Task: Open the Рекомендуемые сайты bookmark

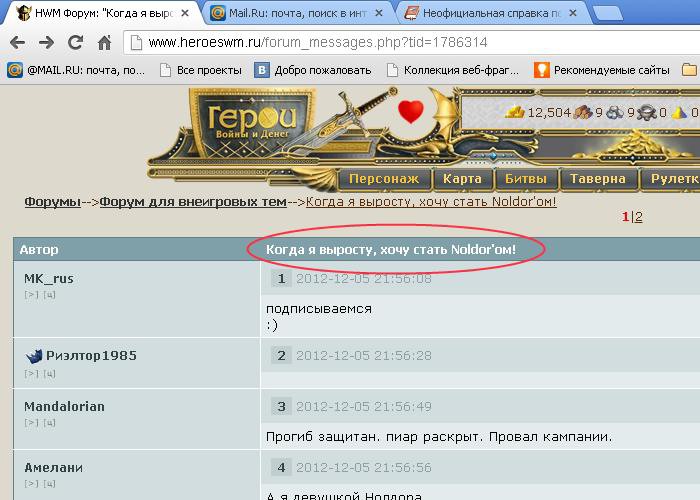Action: click(x=602, y=70)
